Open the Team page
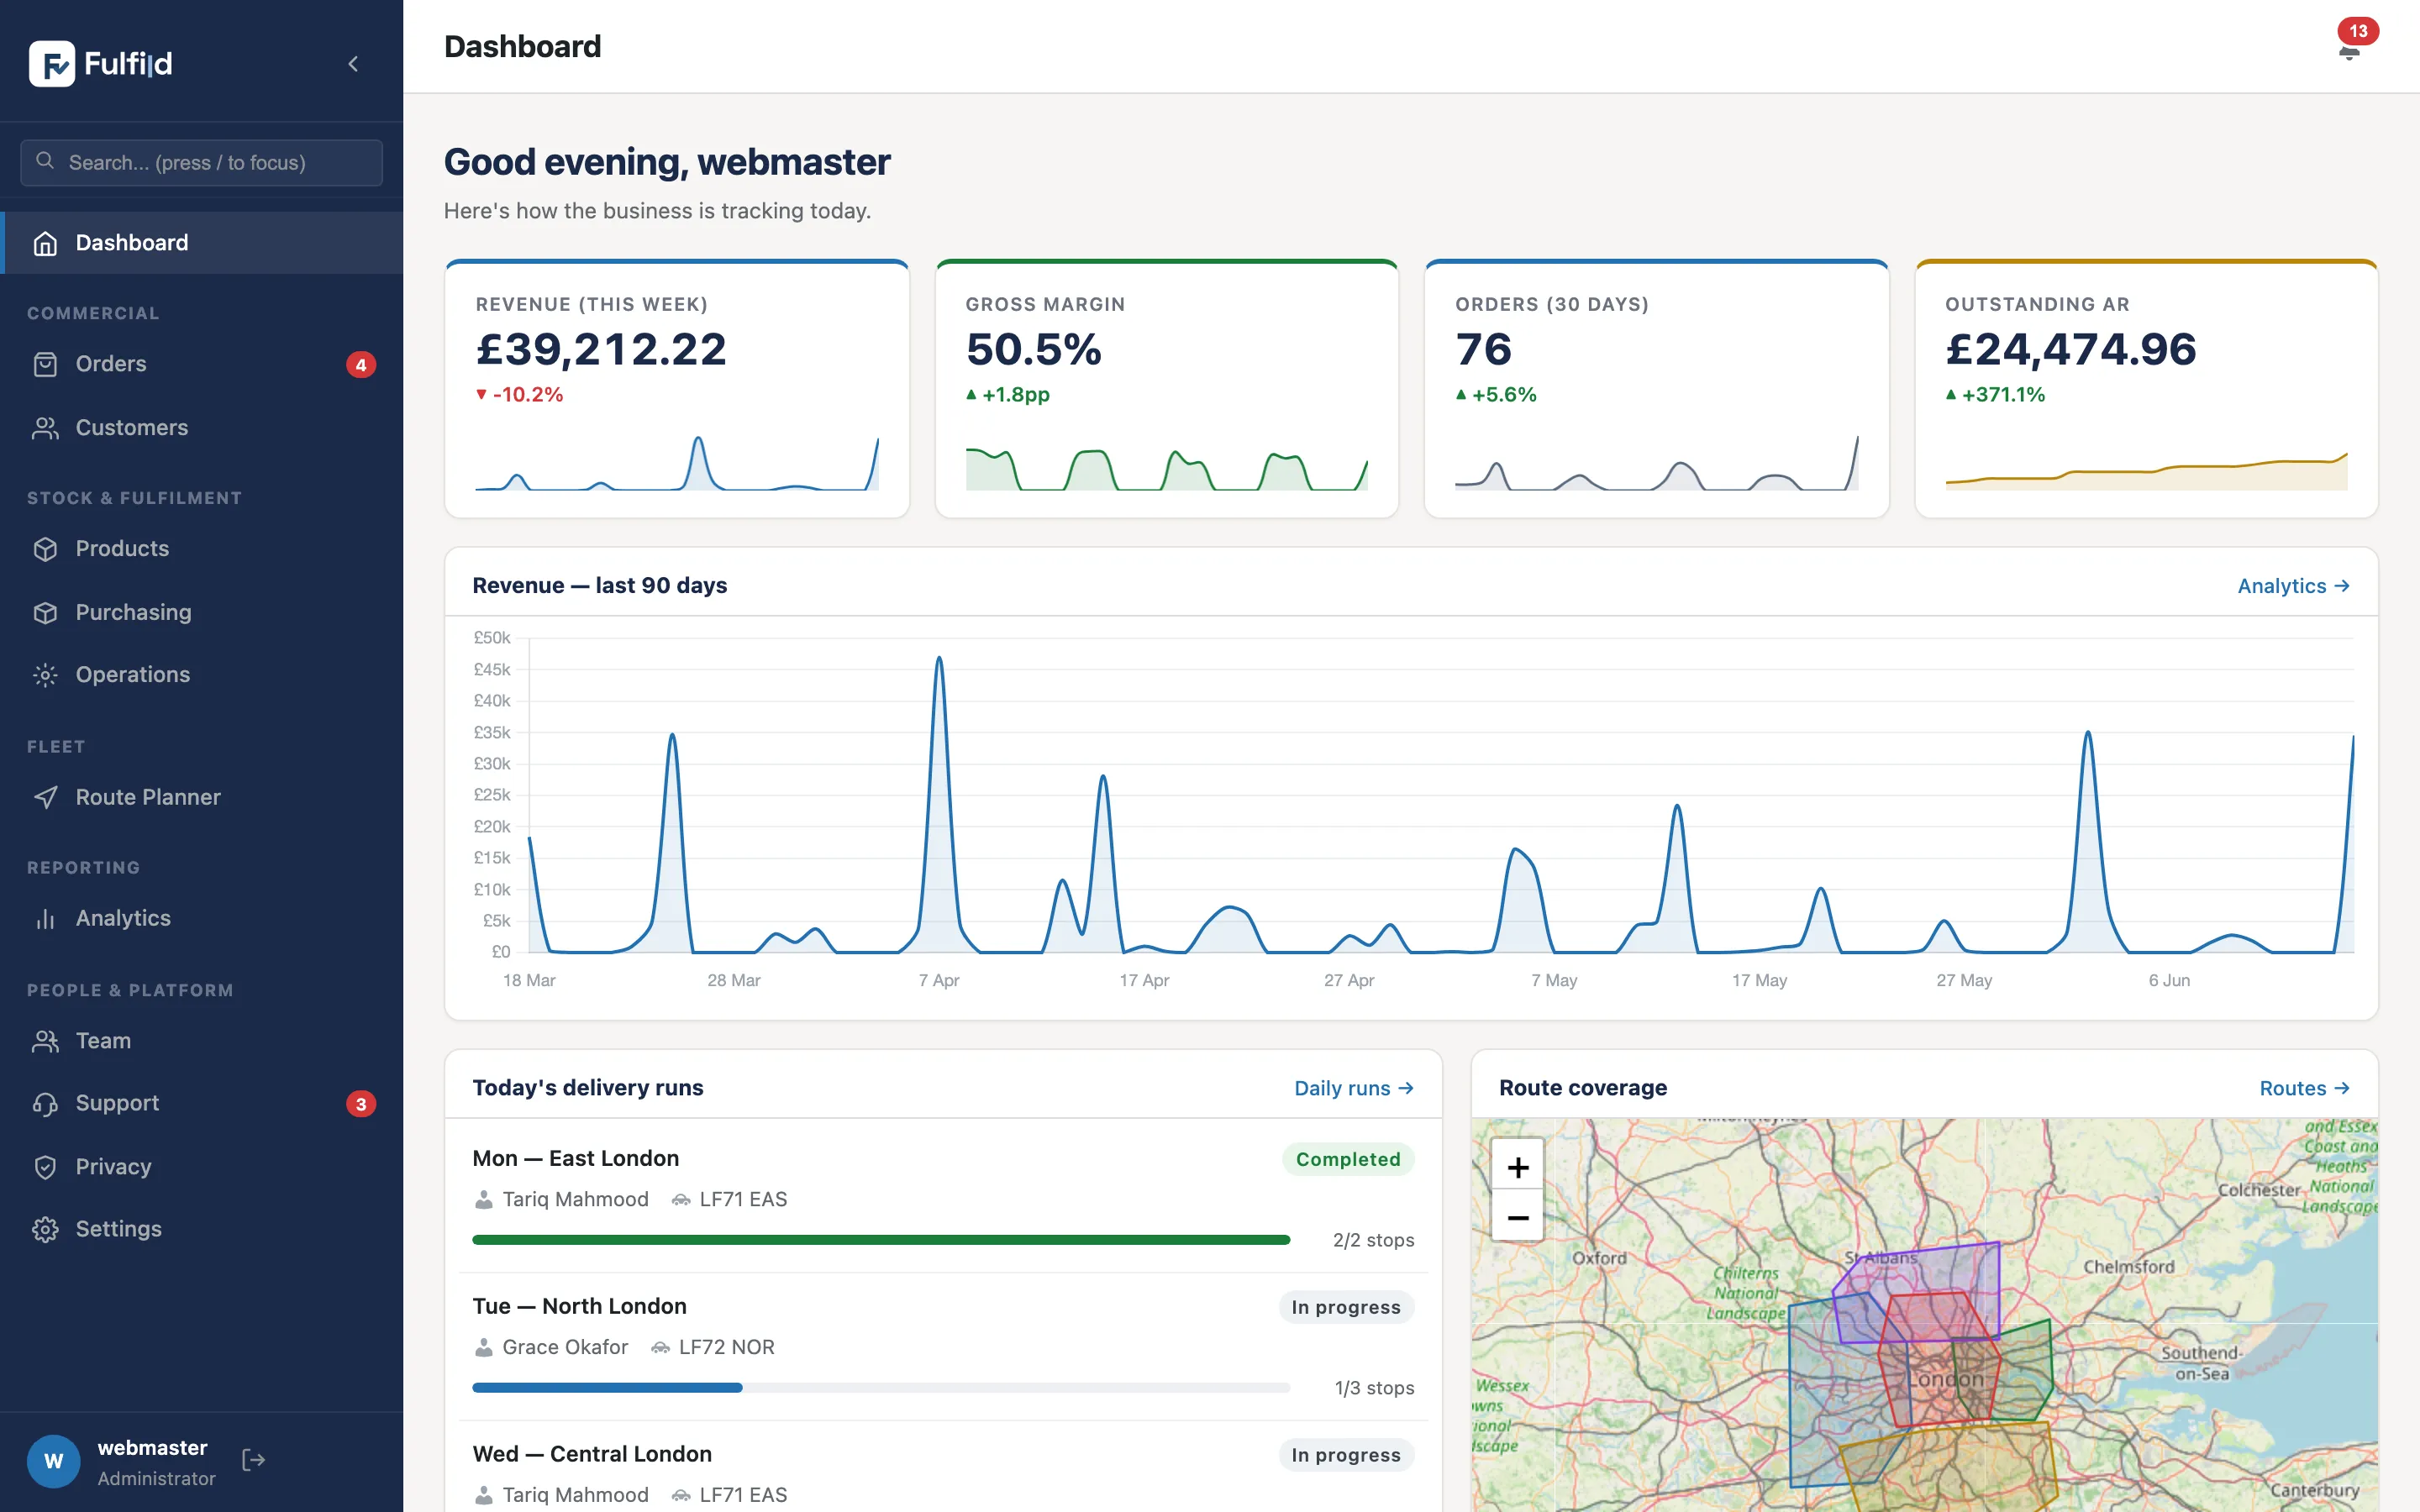2420x1512 pixels. point(201,1041)
